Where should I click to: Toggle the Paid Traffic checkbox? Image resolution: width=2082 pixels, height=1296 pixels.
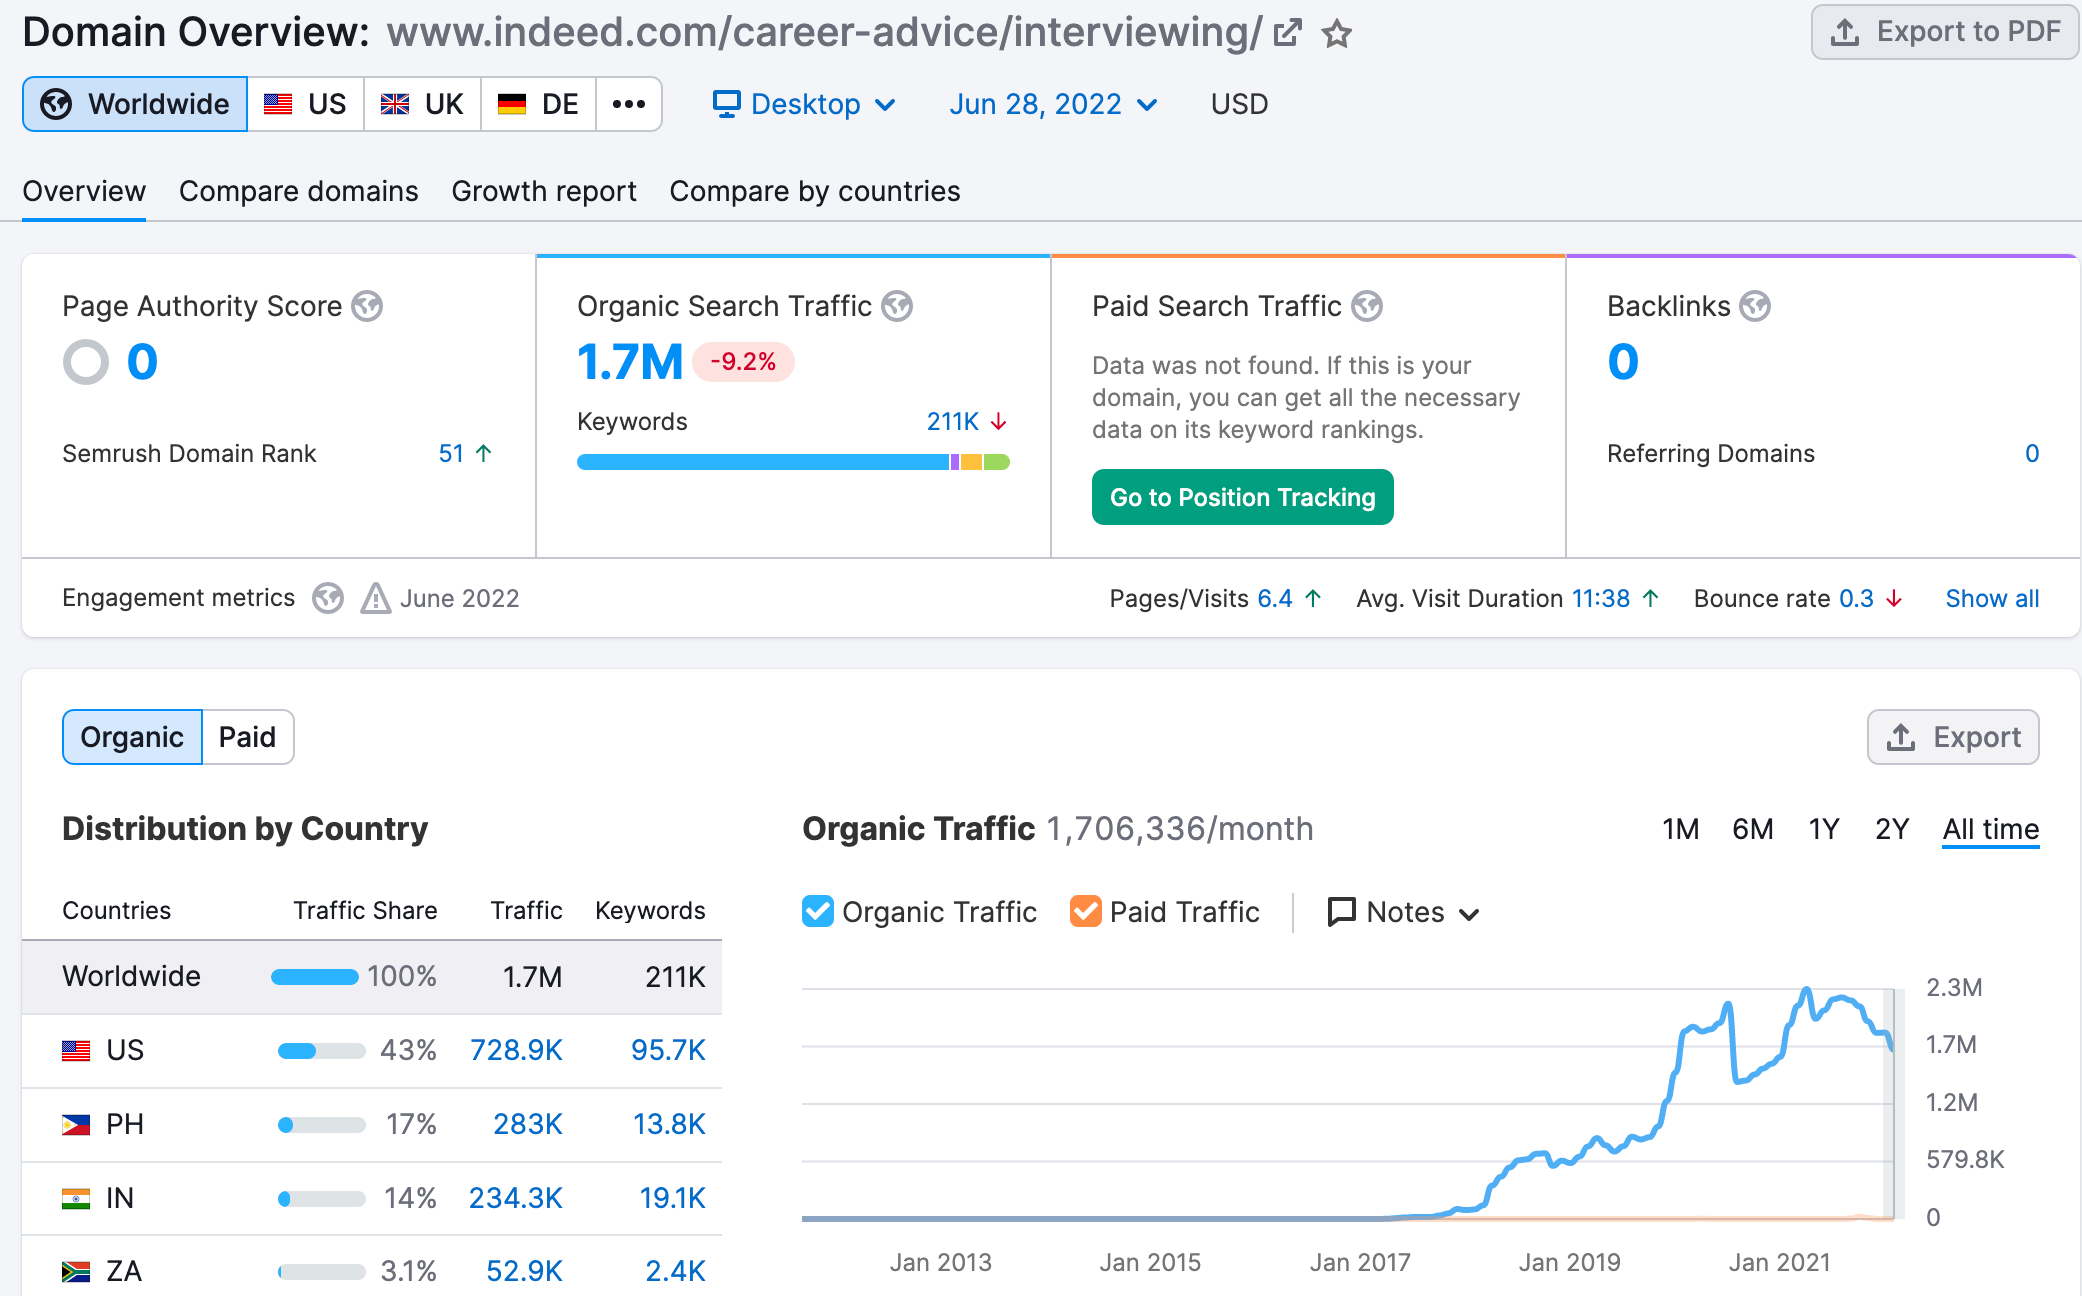point(1086,911)
